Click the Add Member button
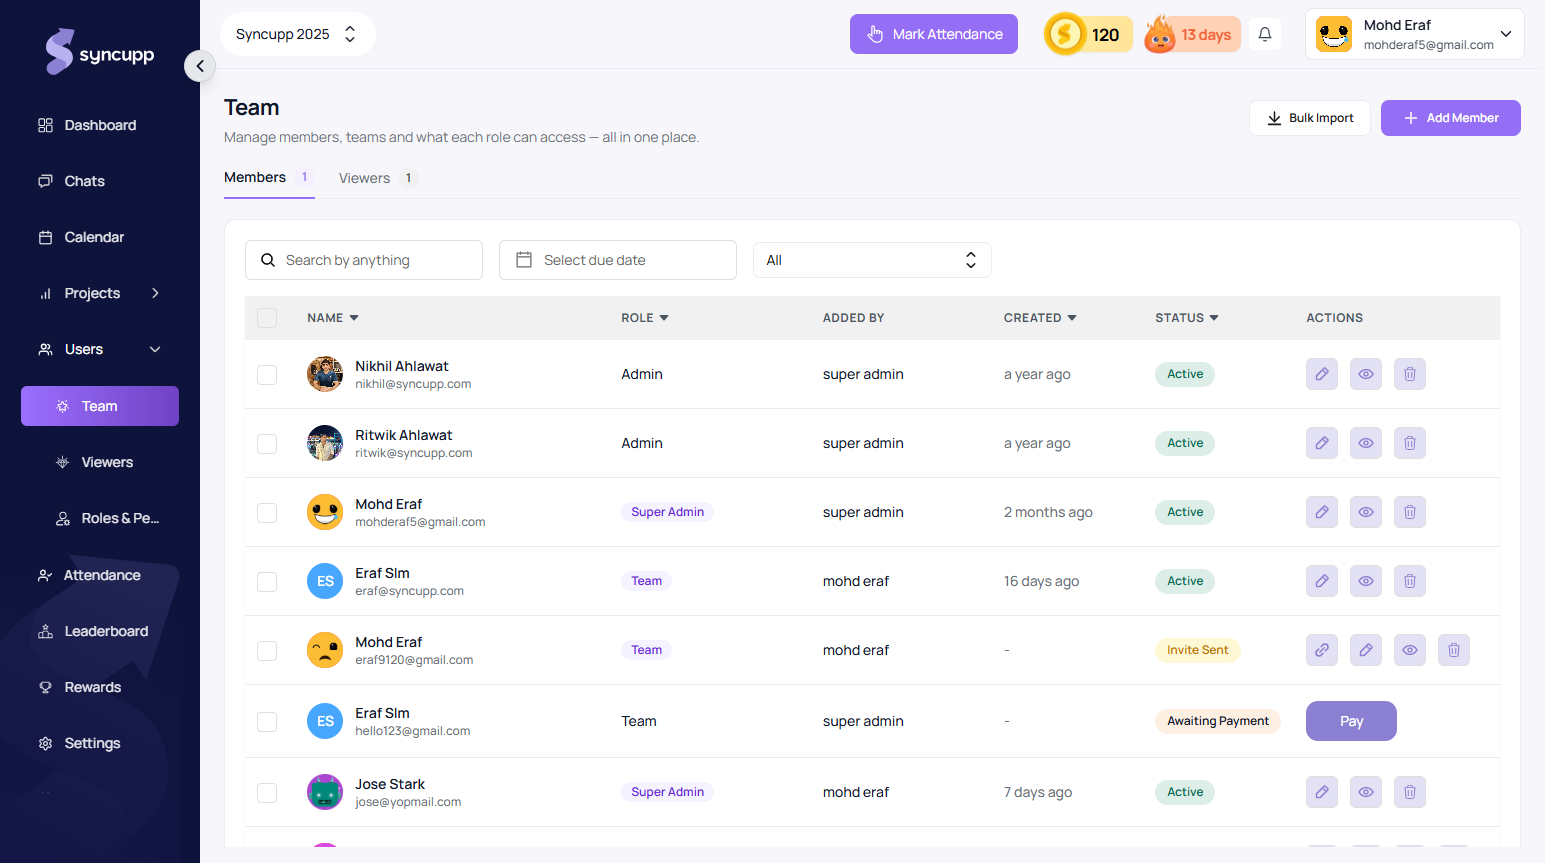 click(x=1451, y=118)
